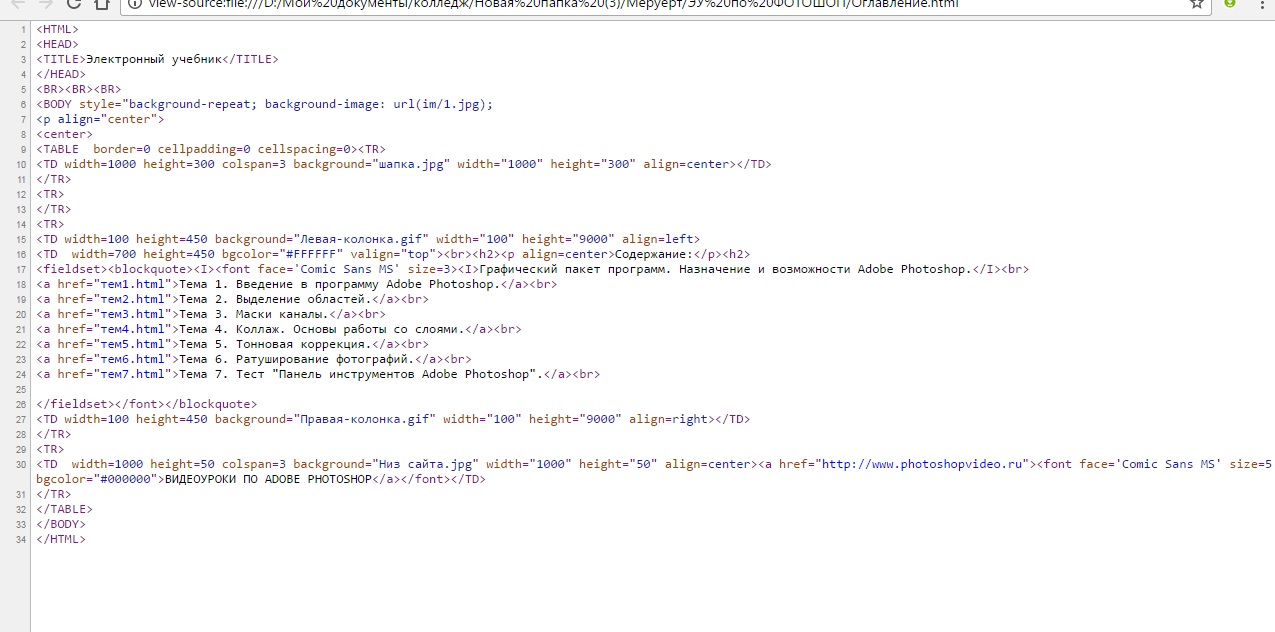Click the "шапка.jpg" background value
1275x632 pixels.
pyautogui.click(x=411, y=164)
